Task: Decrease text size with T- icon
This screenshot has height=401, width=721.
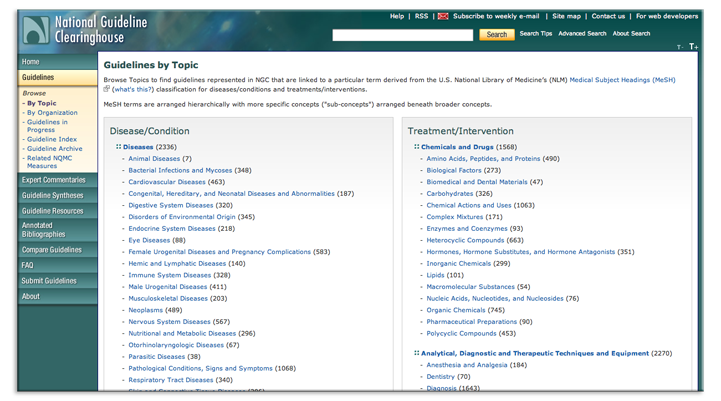Action: point(680,47)
